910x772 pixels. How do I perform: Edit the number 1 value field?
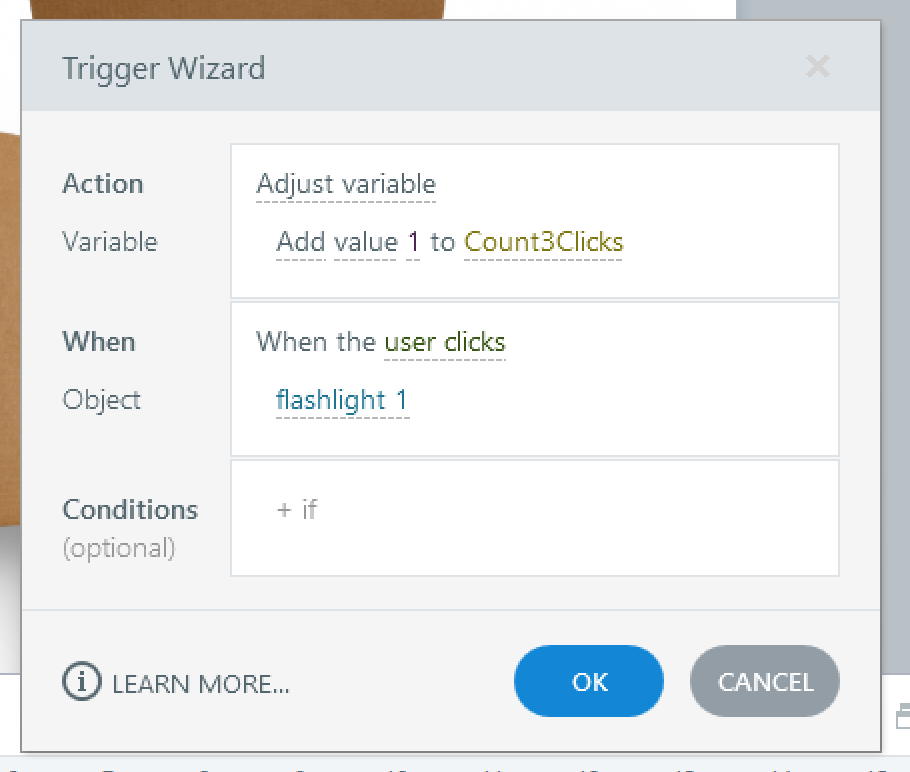[414, 243]
